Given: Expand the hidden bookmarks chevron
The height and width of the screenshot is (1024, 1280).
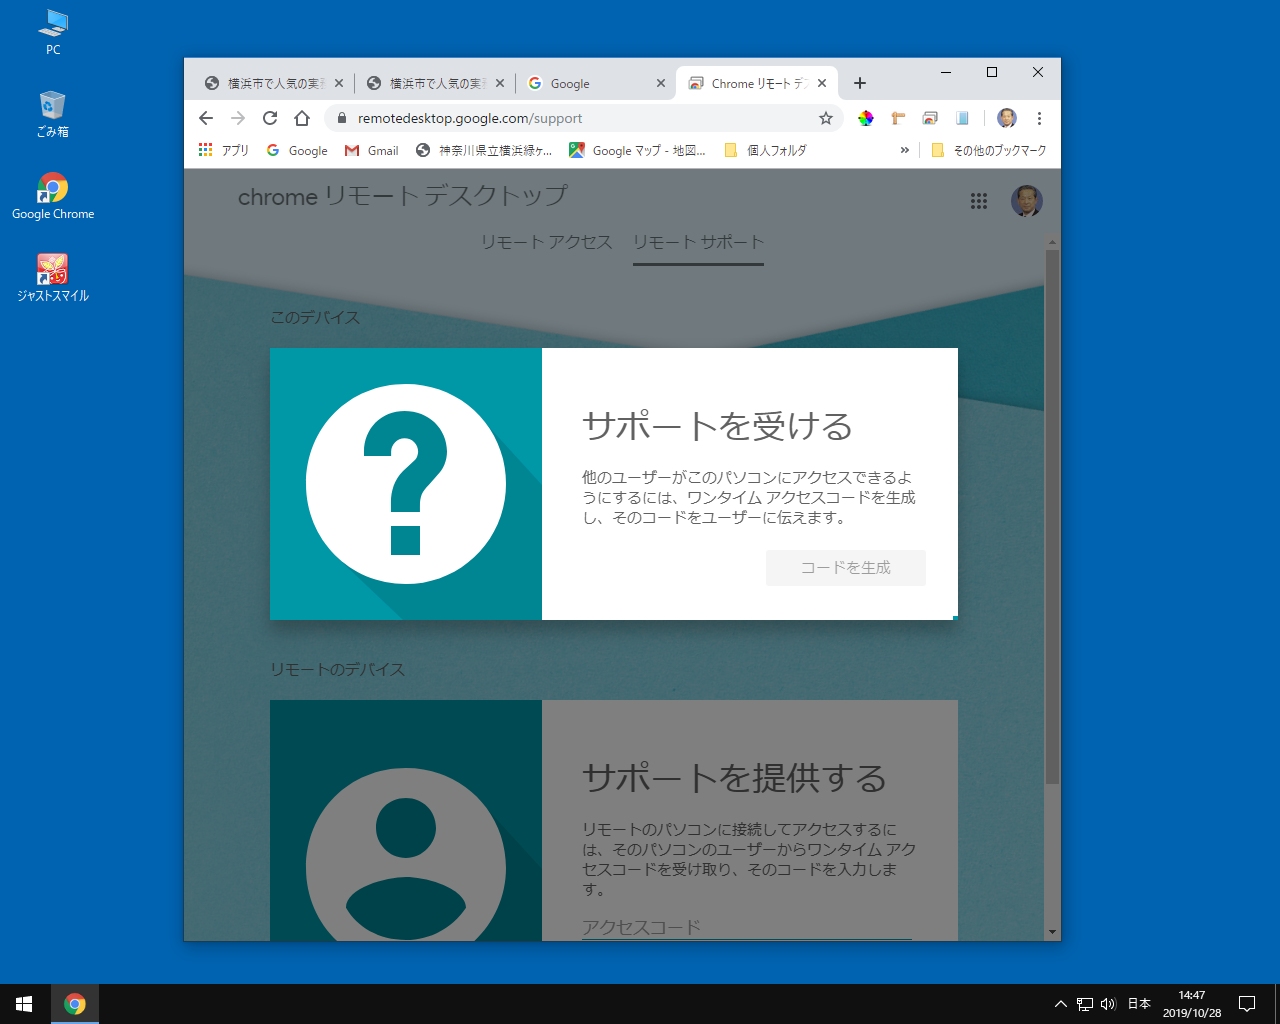Looking at the screenshot, I should click(905, 150).
